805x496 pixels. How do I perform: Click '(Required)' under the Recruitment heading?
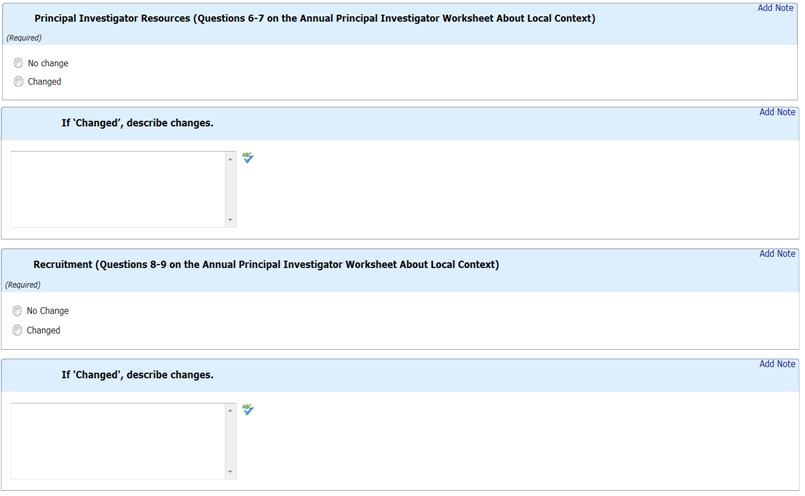point(23,285)
